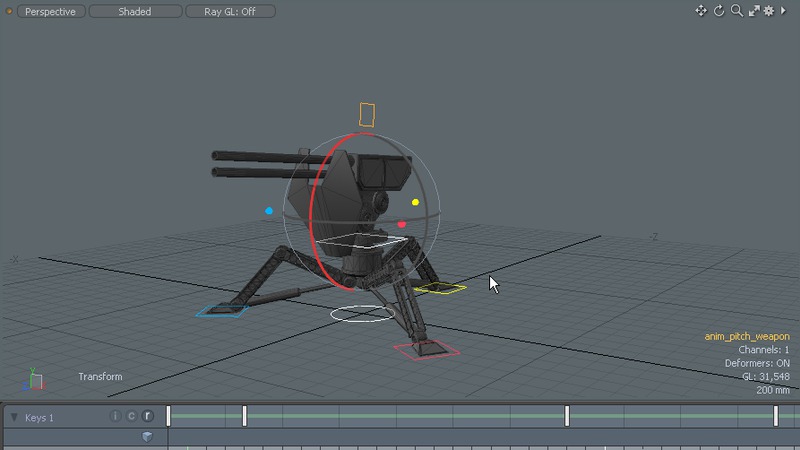Expand the viewport controls arrow at top right
Viewport: 800px width, 450px height.
pyautogui.click(x=785, y=11)
